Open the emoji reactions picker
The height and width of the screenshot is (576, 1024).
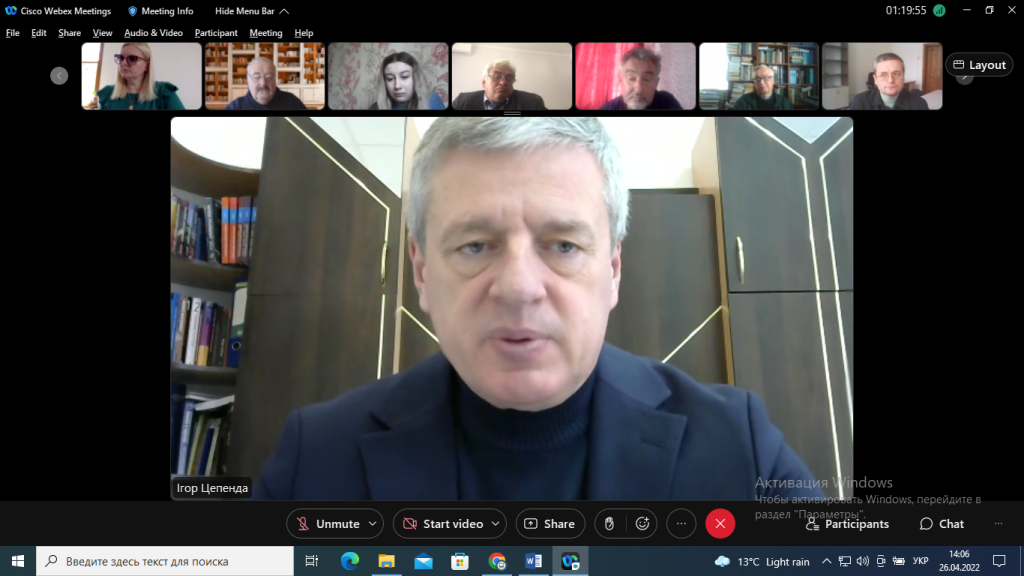643,523
